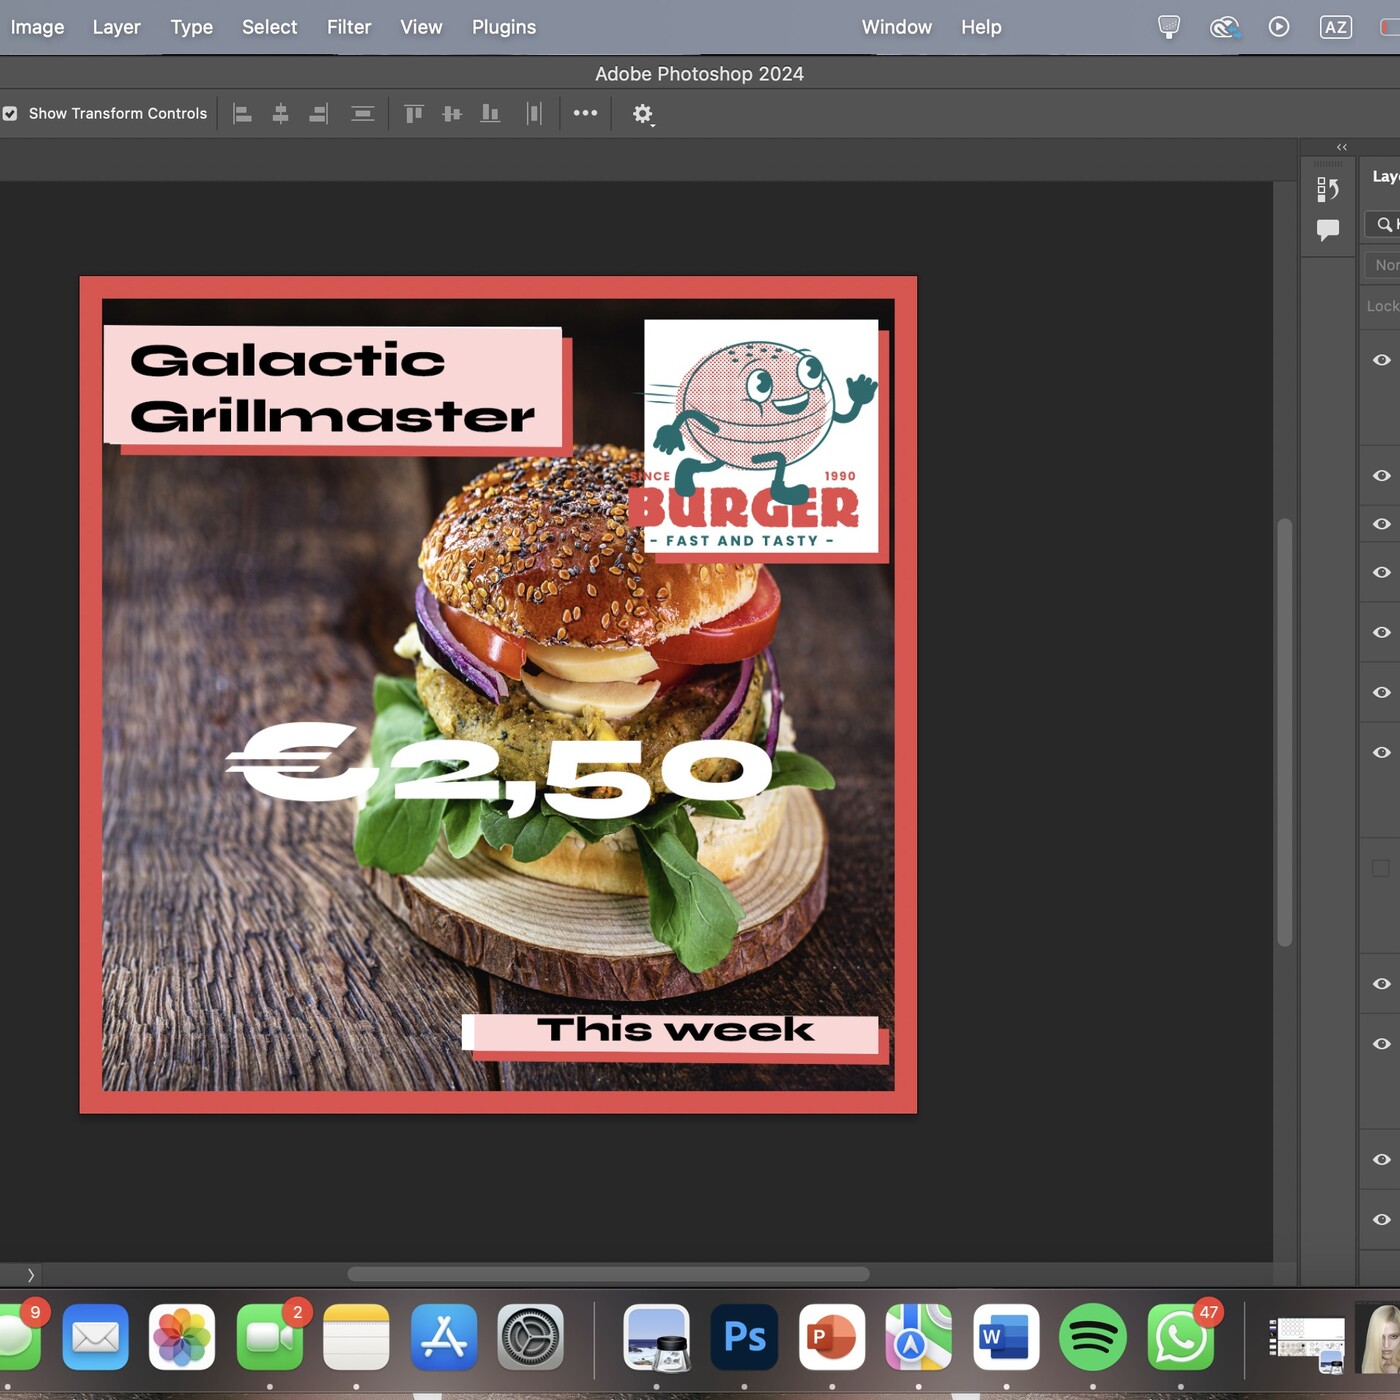Click the play circle menu bar icon
The height and width of the screenshot is (1400, 1400).
pyautogui.click(x=1279, y=27)
